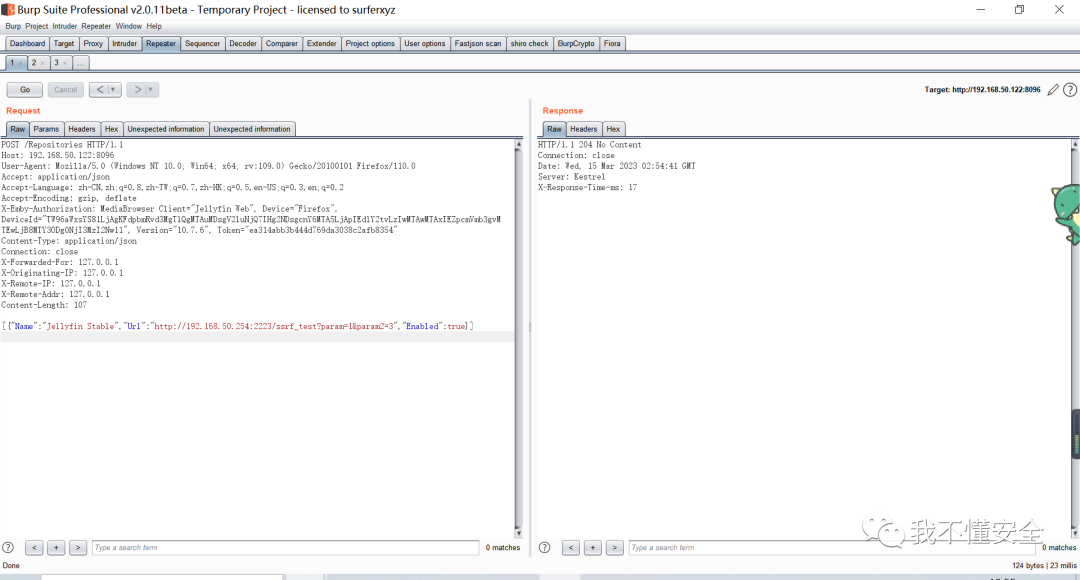Image resolution: width=1080 pixels, height=580 pixels.
Task: Close Repeater tab 1
Action: point(21,63)
